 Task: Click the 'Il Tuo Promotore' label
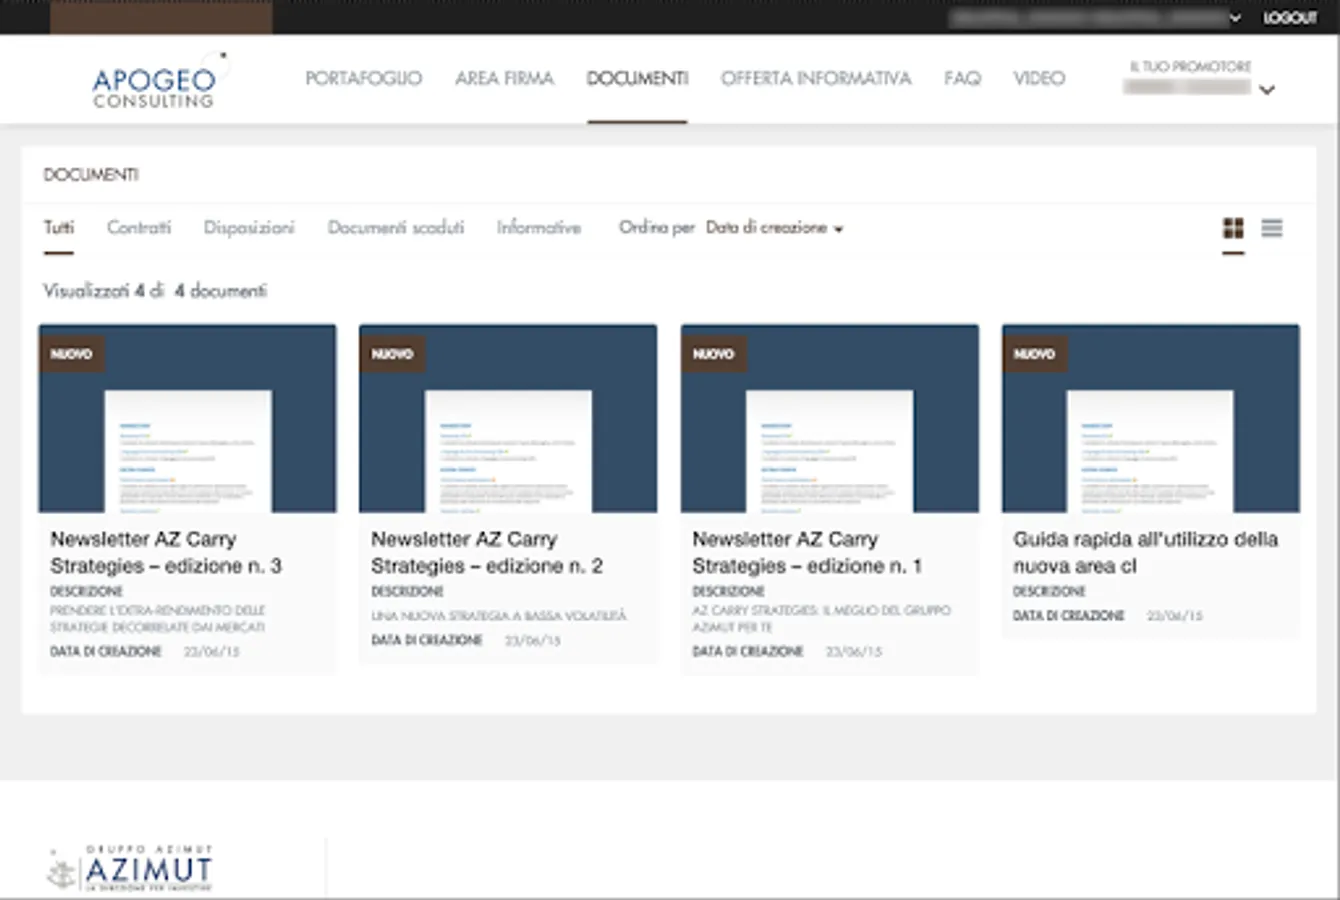coord(1190,66)
